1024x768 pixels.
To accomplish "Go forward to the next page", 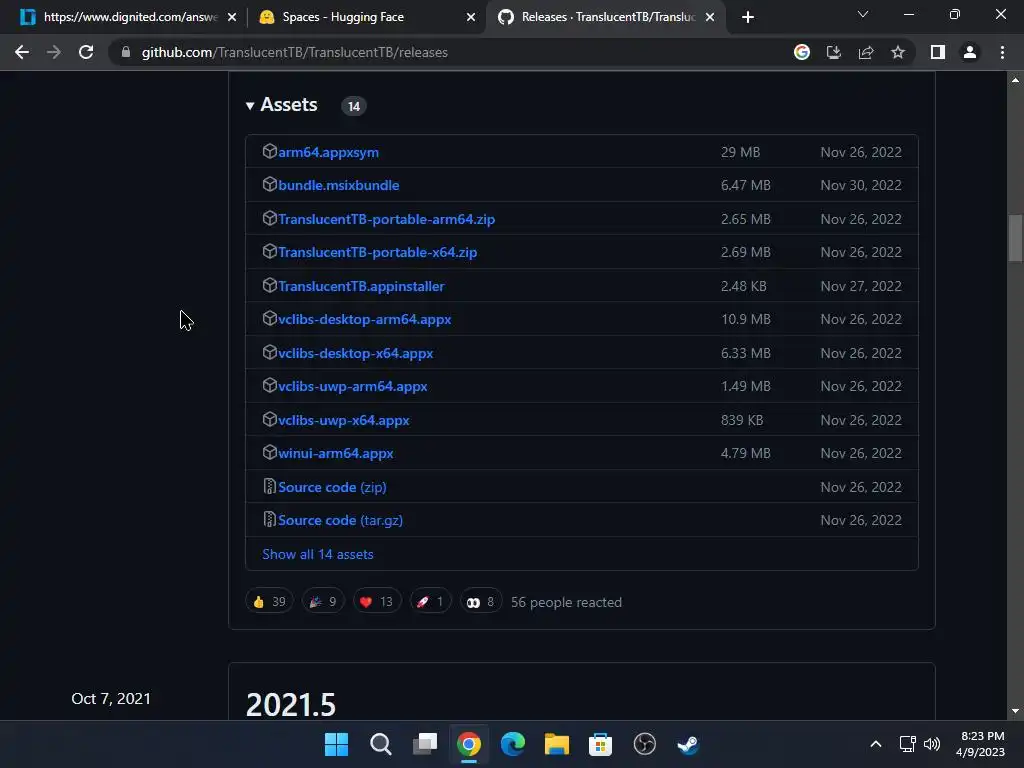I will [54, 52].
